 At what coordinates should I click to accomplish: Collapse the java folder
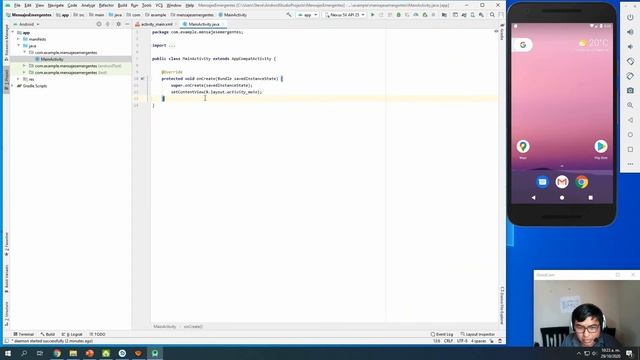(19, 46)
